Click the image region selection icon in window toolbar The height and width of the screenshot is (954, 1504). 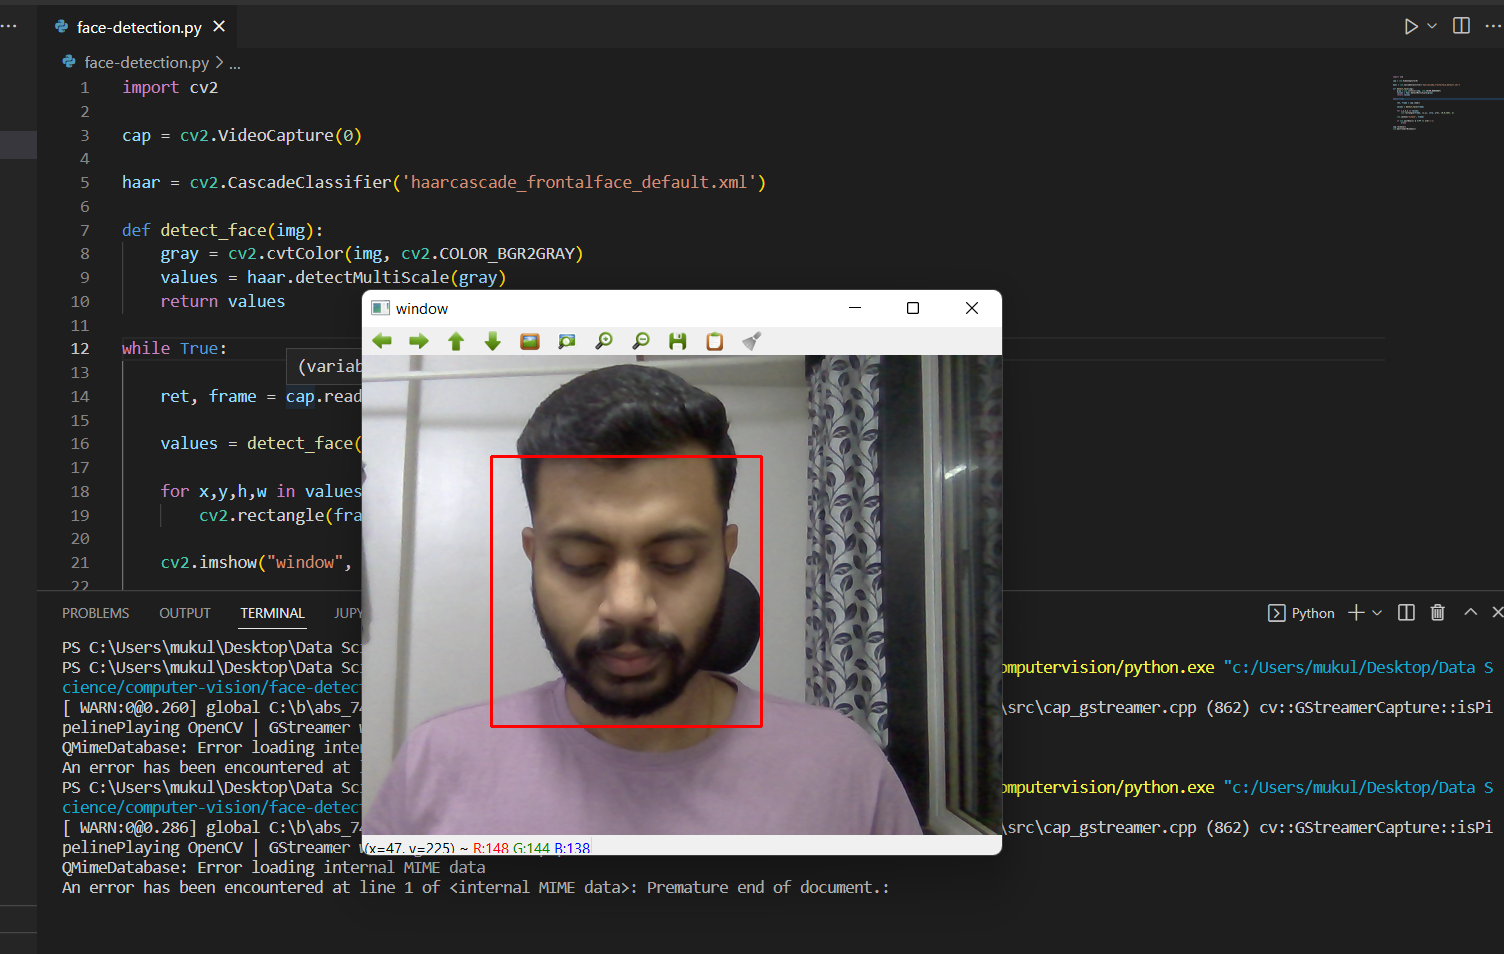(566, 341)
